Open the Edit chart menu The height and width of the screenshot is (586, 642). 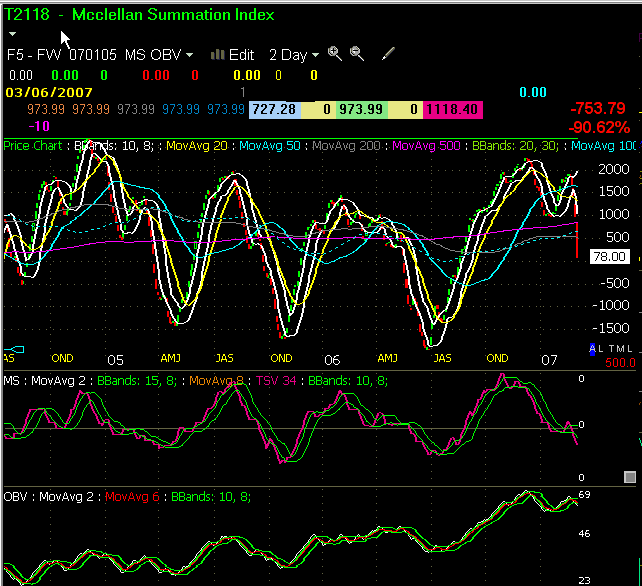242,55
